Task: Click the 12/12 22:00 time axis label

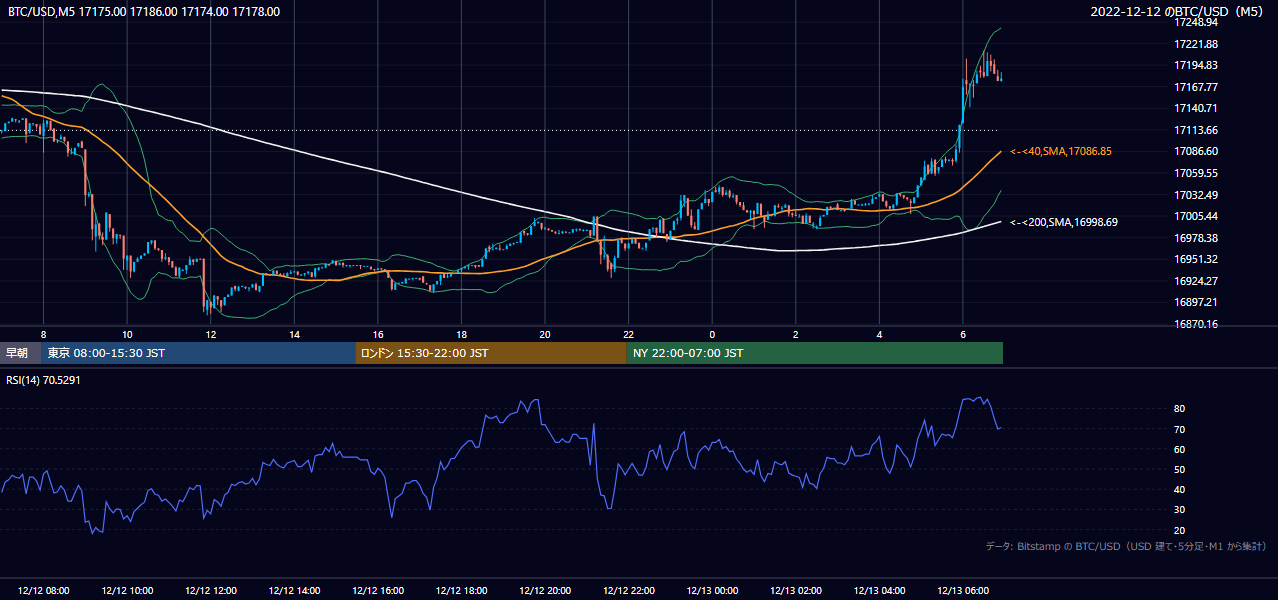Action: [628, 591]
